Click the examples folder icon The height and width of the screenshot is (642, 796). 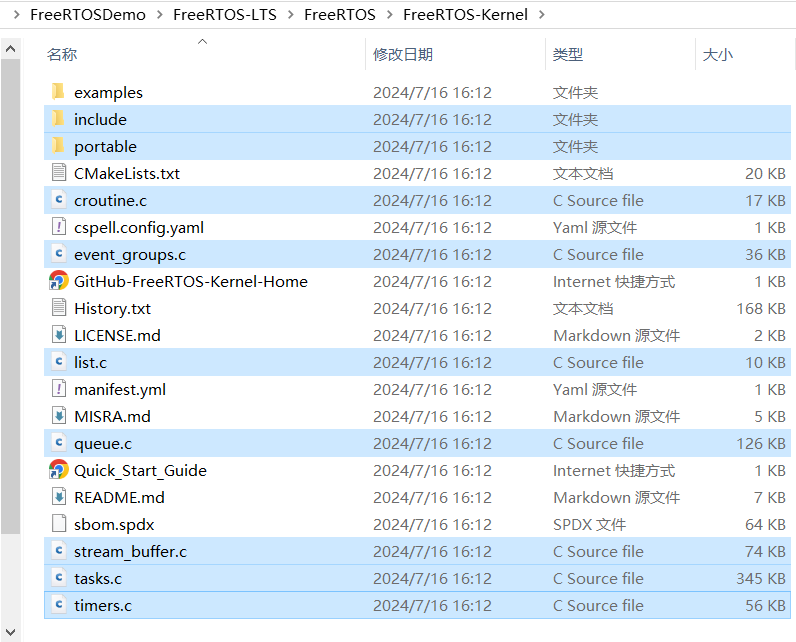58,92
